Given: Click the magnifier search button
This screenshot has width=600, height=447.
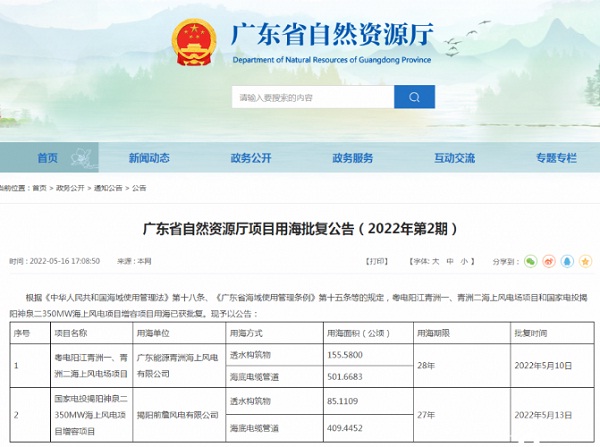Looking at the screenshot, I should point(414,97).
